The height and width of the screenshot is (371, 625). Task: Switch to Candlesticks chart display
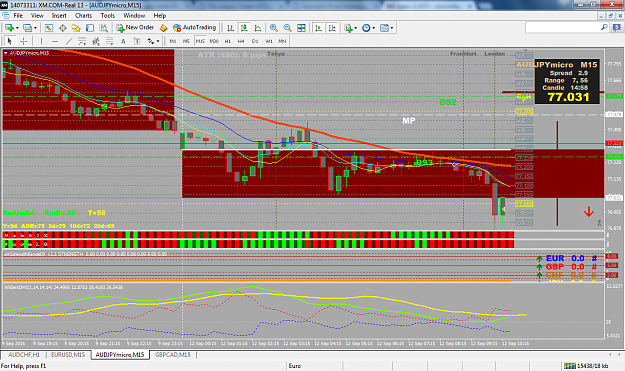[244, 27]
